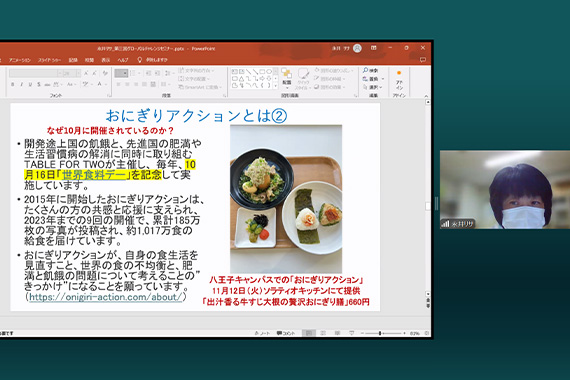Screen dimensions: 570x380
Task: Expand the shapes gallery more arrow
Action: pos(276,86)
